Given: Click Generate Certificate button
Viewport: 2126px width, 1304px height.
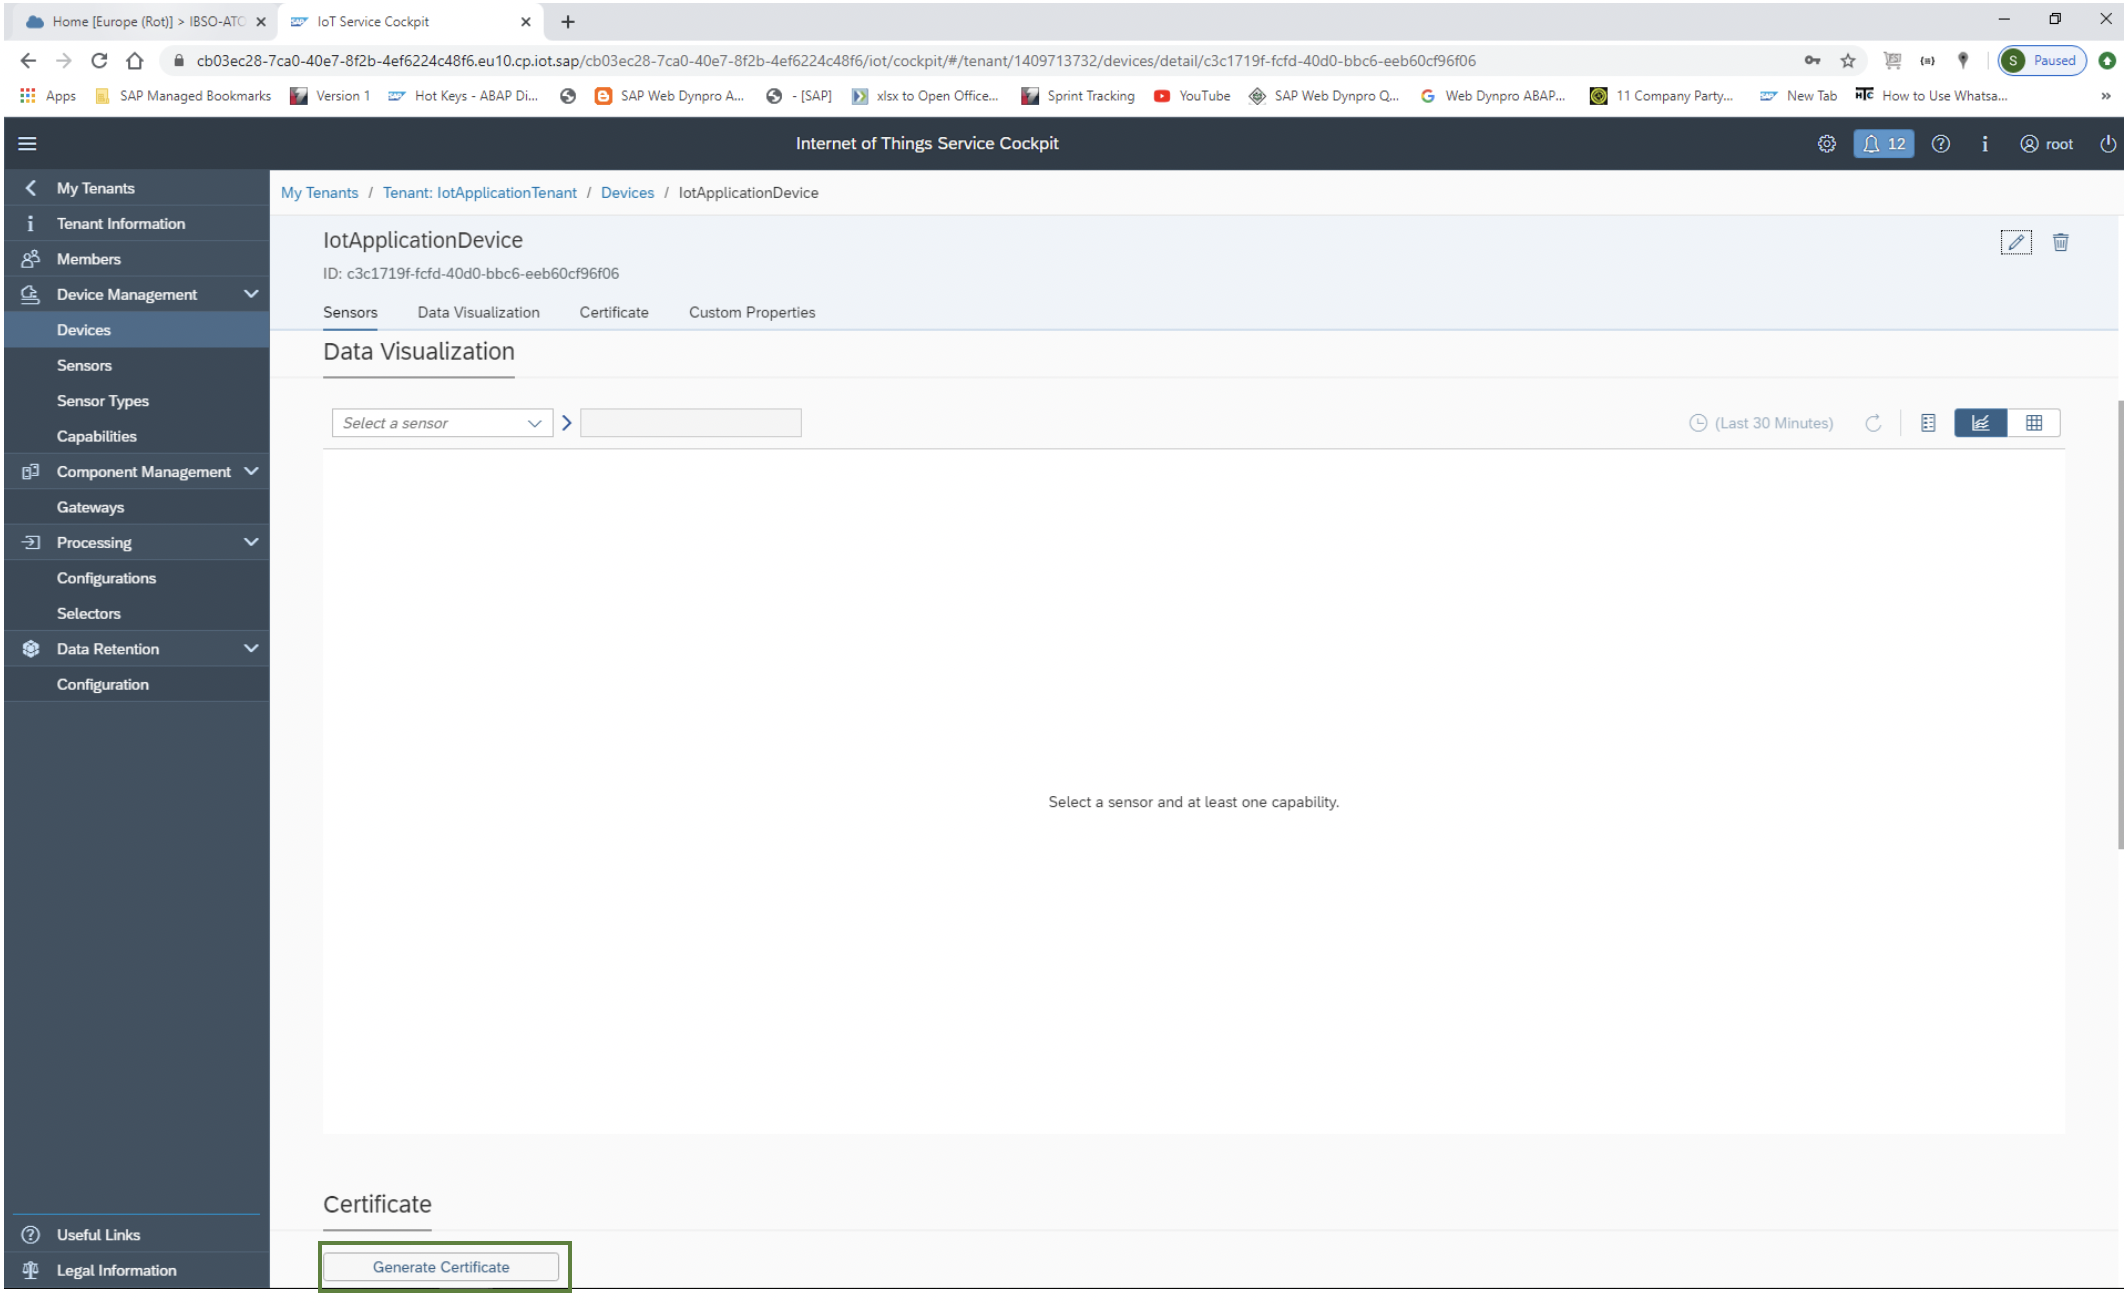Looking at the screenshot, I should tap(440, 1266).
